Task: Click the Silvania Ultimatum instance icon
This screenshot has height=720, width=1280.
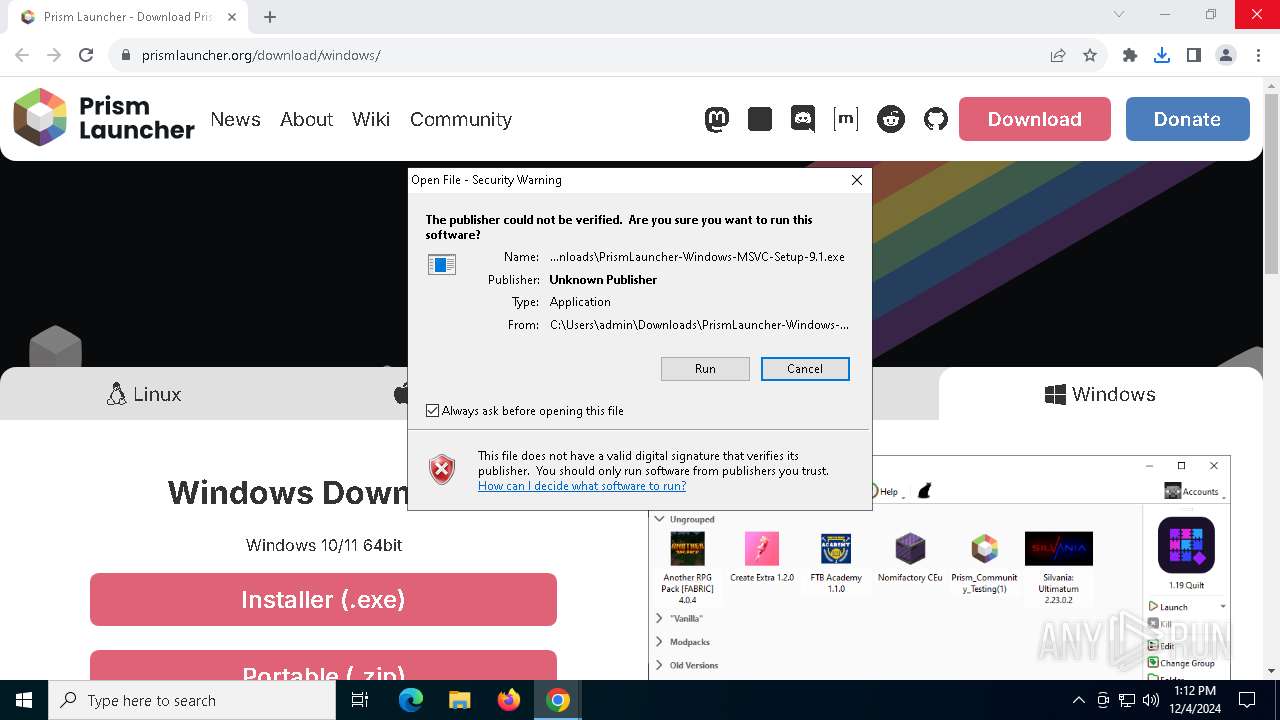Action: (1058, 548)
